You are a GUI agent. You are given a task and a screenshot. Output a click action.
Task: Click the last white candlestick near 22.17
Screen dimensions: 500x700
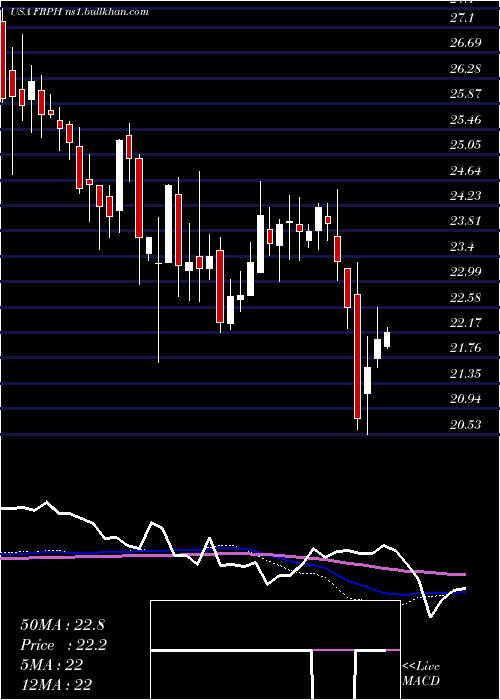click(387, 339)
